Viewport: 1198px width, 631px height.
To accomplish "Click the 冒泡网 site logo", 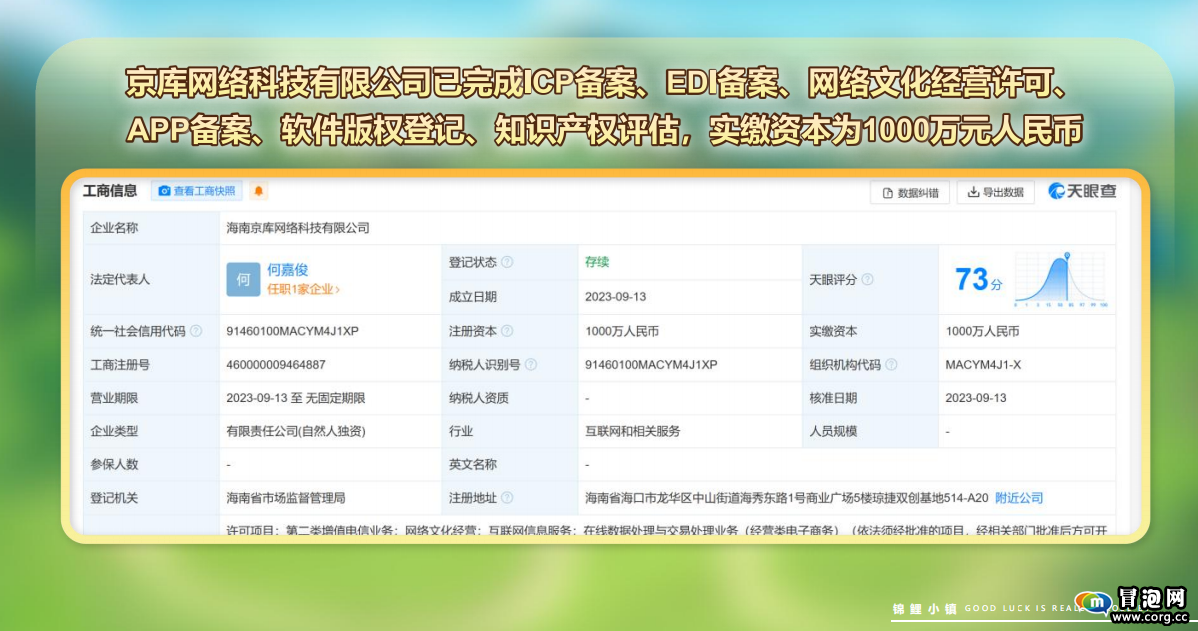I will [1133, 604].
